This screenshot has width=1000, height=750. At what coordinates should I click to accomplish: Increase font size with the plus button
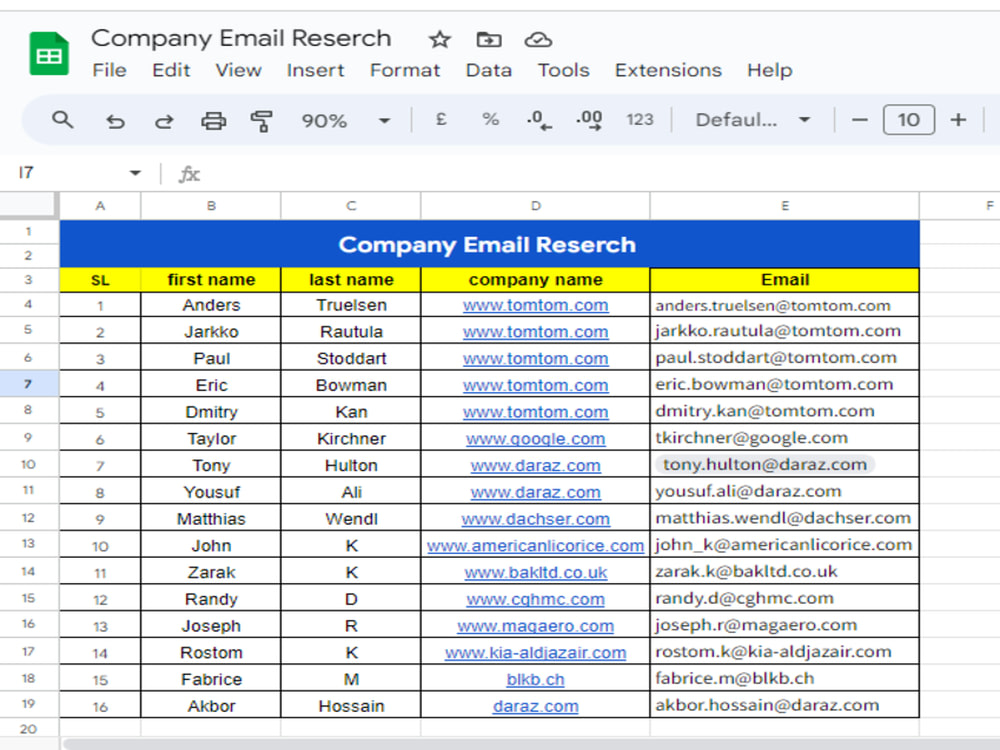pos(957,119)
